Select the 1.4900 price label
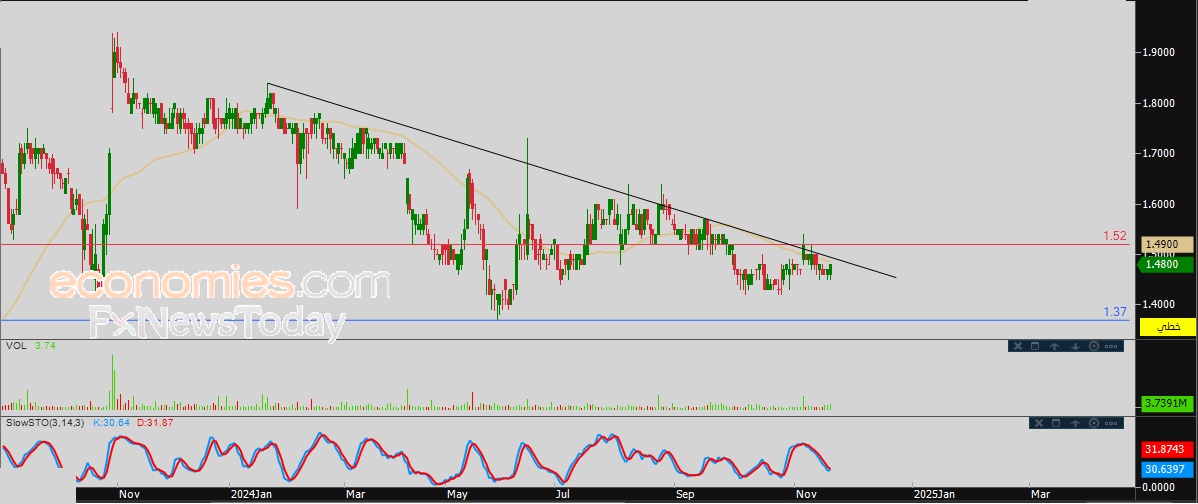 point(1167,244)
